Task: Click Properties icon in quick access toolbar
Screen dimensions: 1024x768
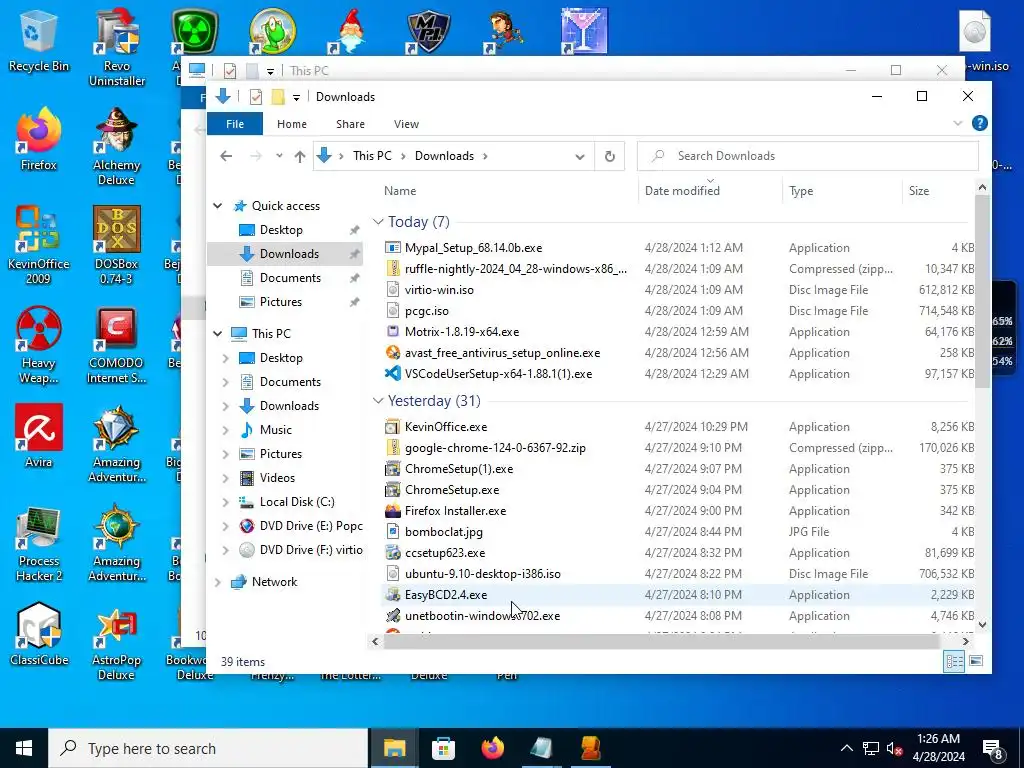Action: pyautogui.click(x=256, y=97)
